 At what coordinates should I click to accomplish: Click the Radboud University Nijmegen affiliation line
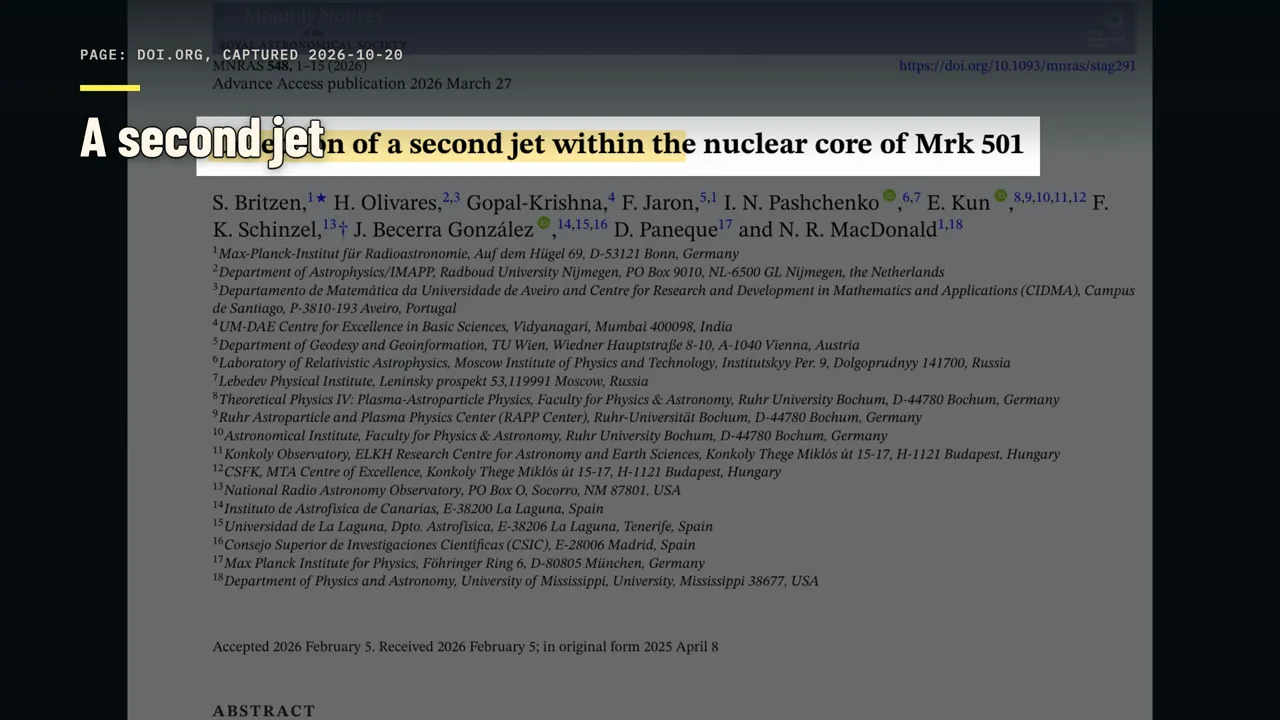click(x=578, y=272)
